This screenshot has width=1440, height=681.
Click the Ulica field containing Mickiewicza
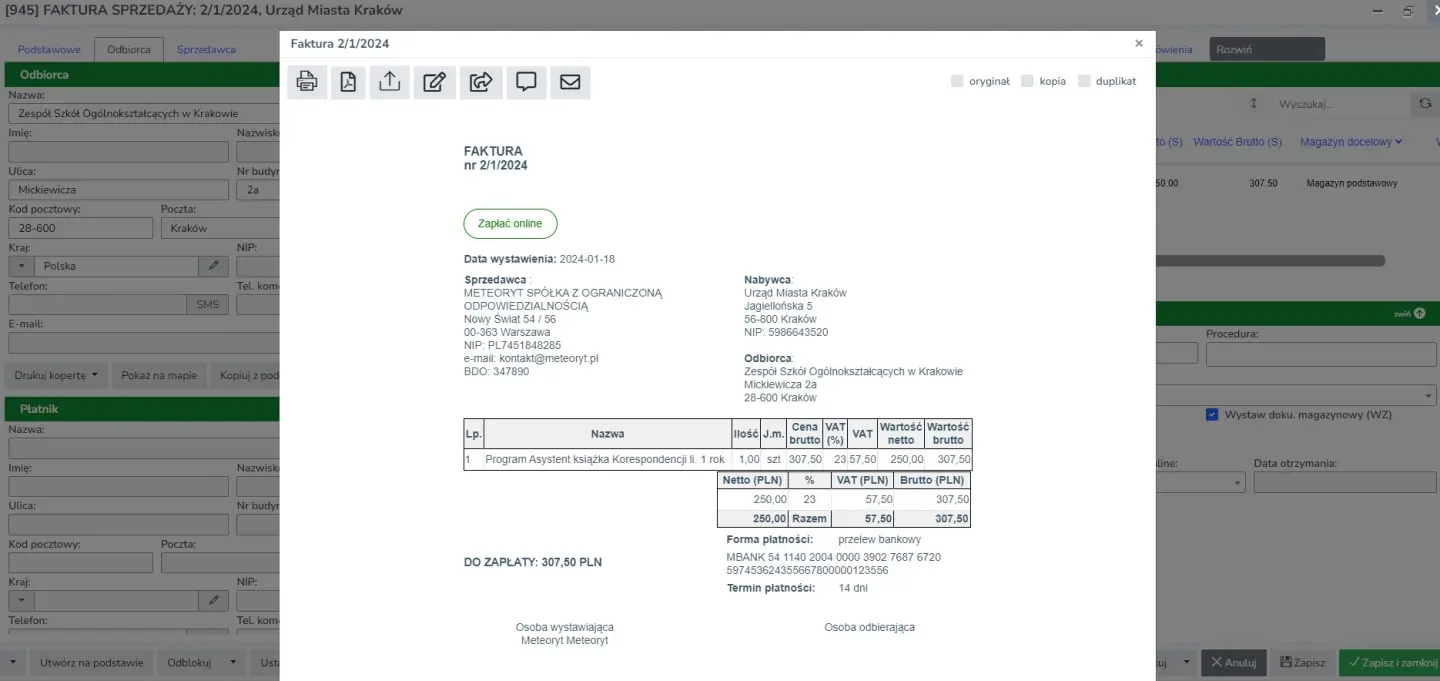(119, 190)
